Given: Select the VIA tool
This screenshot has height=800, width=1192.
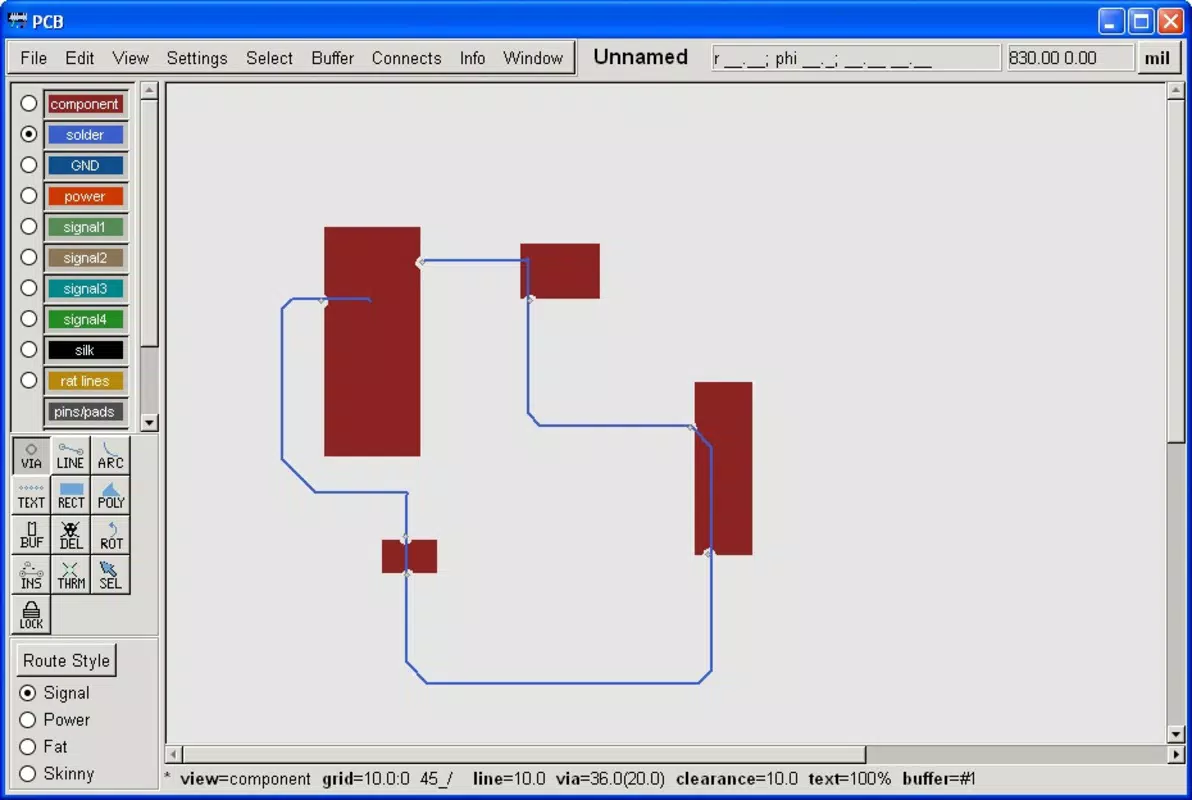Looking at the screenshot, I should [x=31, y=456].
